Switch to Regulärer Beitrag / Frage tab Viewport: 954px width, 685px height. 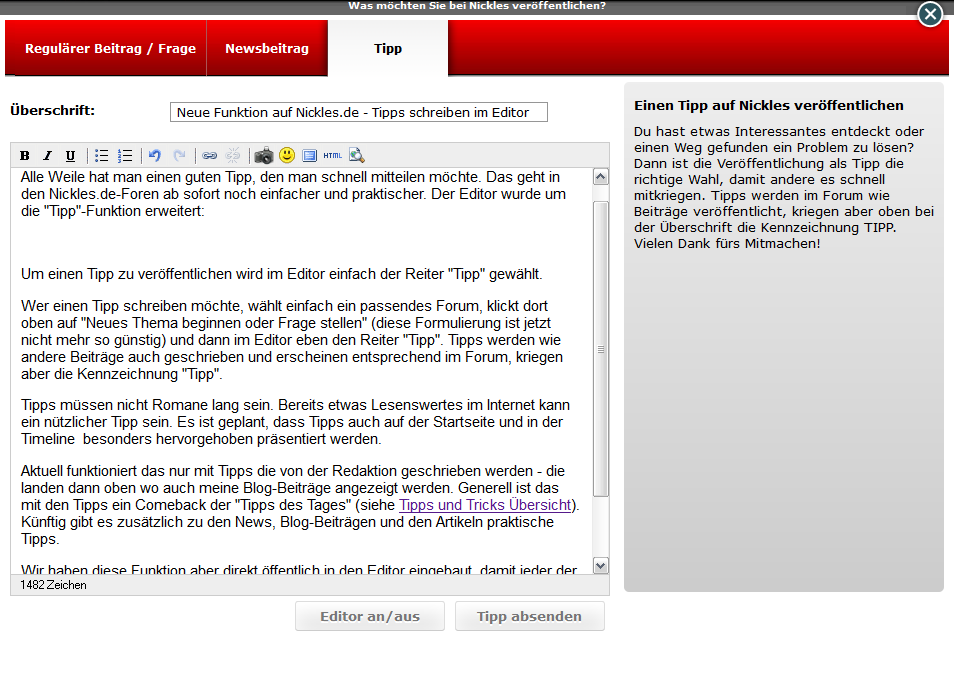(110, 49)
